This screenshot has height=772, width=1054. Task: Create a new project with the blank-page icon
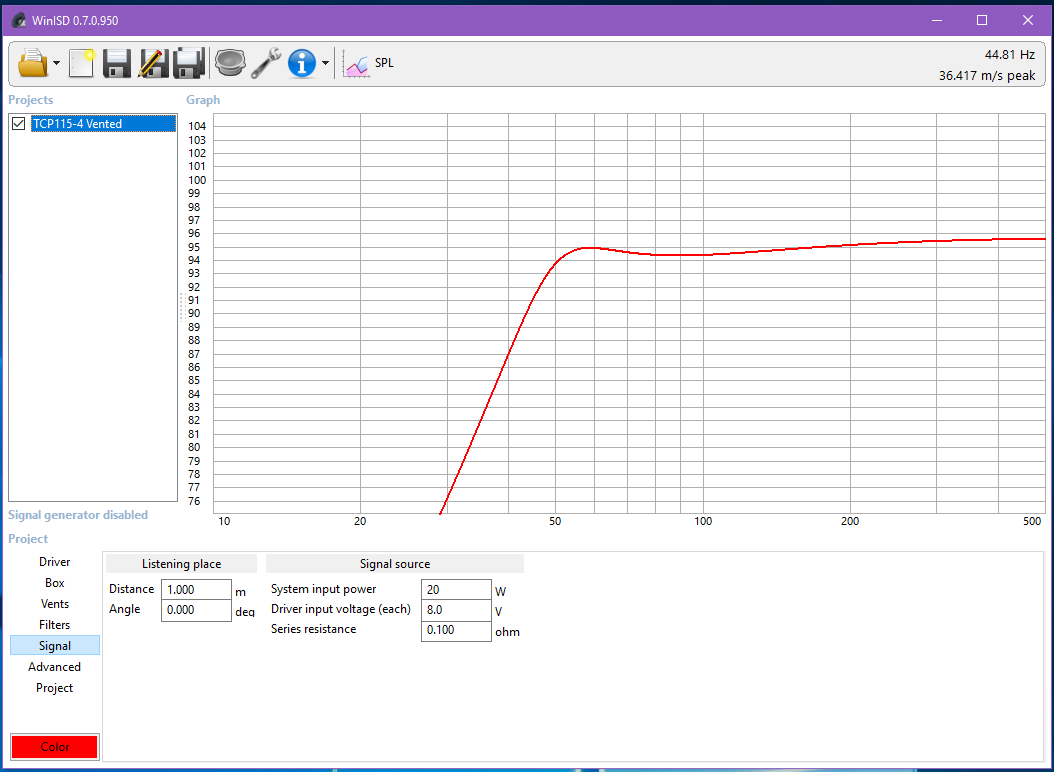(x=81, y=63)
